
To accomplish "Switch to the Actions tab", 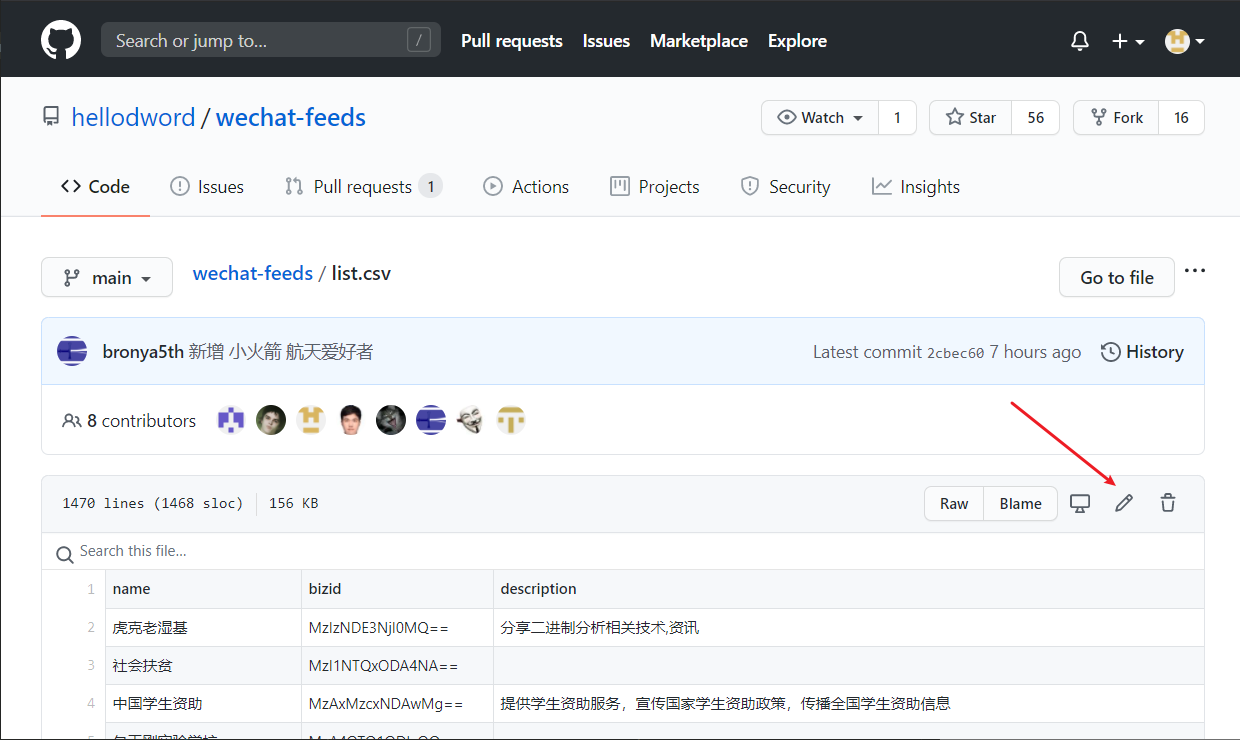I will coord(526,187).
